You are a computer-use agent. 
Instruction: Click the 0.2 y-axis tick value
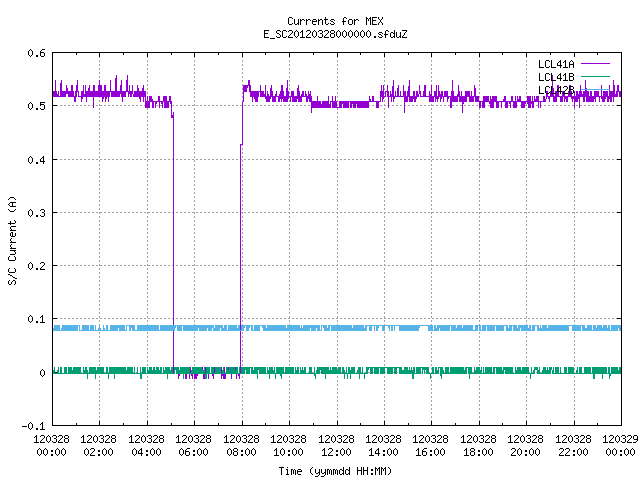pos(36,266)
